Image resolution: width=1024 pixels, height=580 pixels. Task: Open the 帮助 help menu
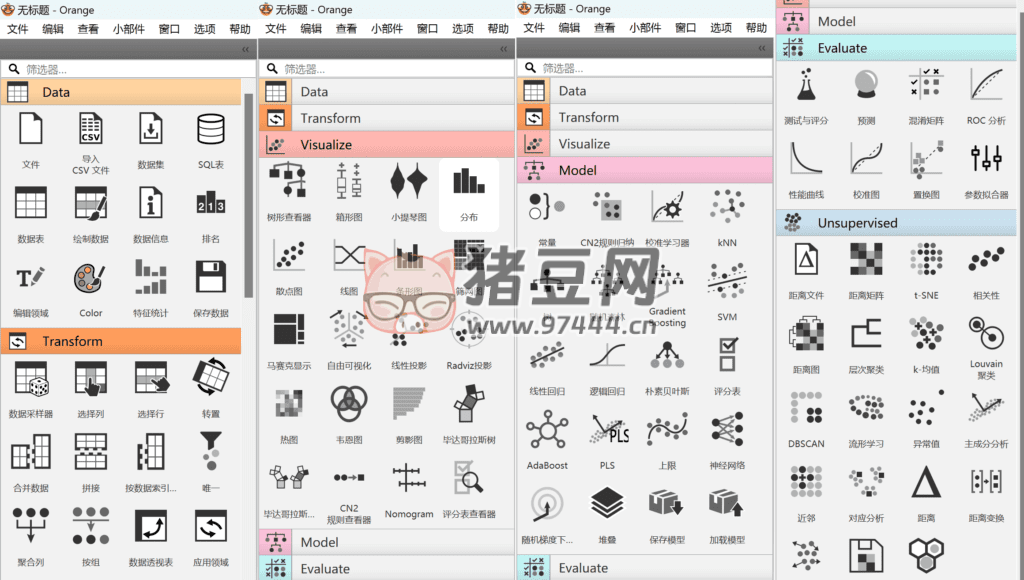[240, 28]
